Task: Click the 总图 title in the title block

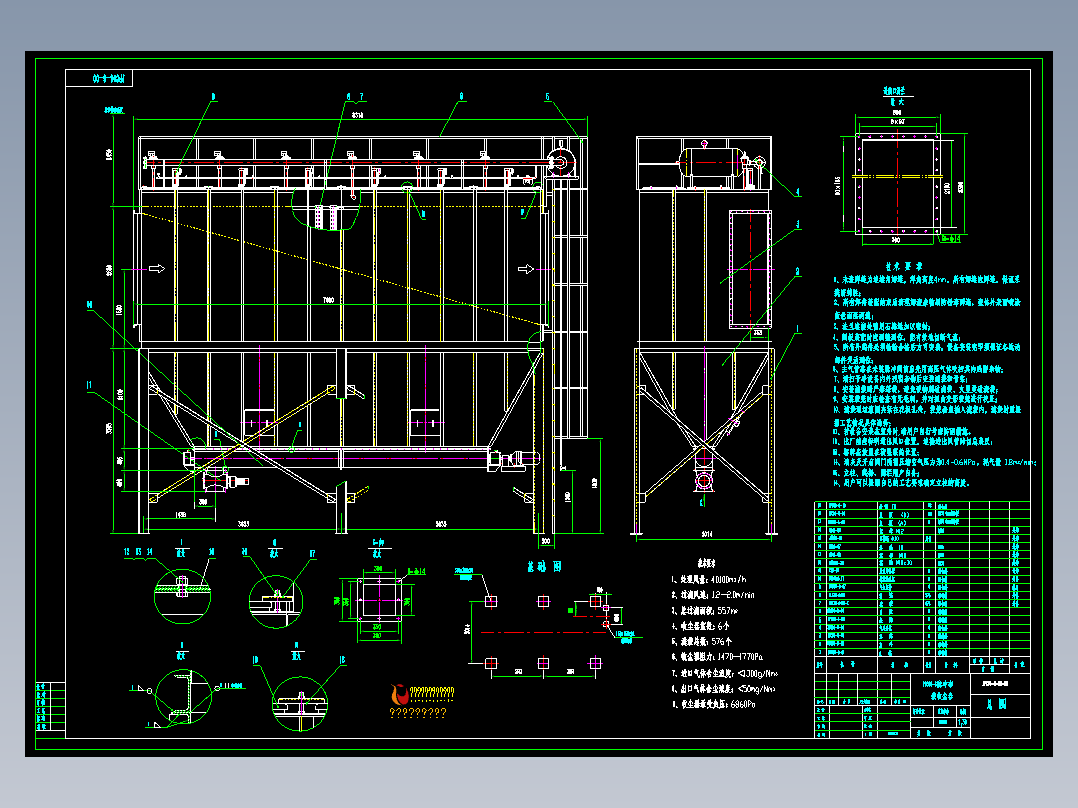Action: click(x=998, y=704)
